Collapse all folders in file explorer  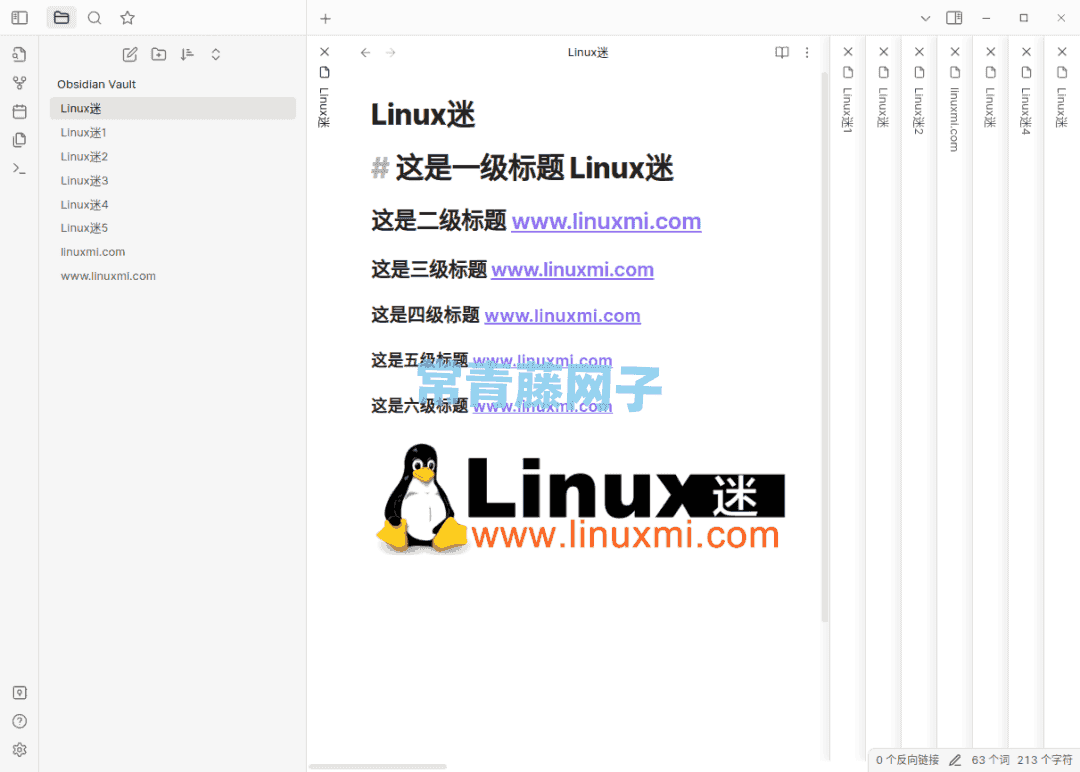click(216, 54)
